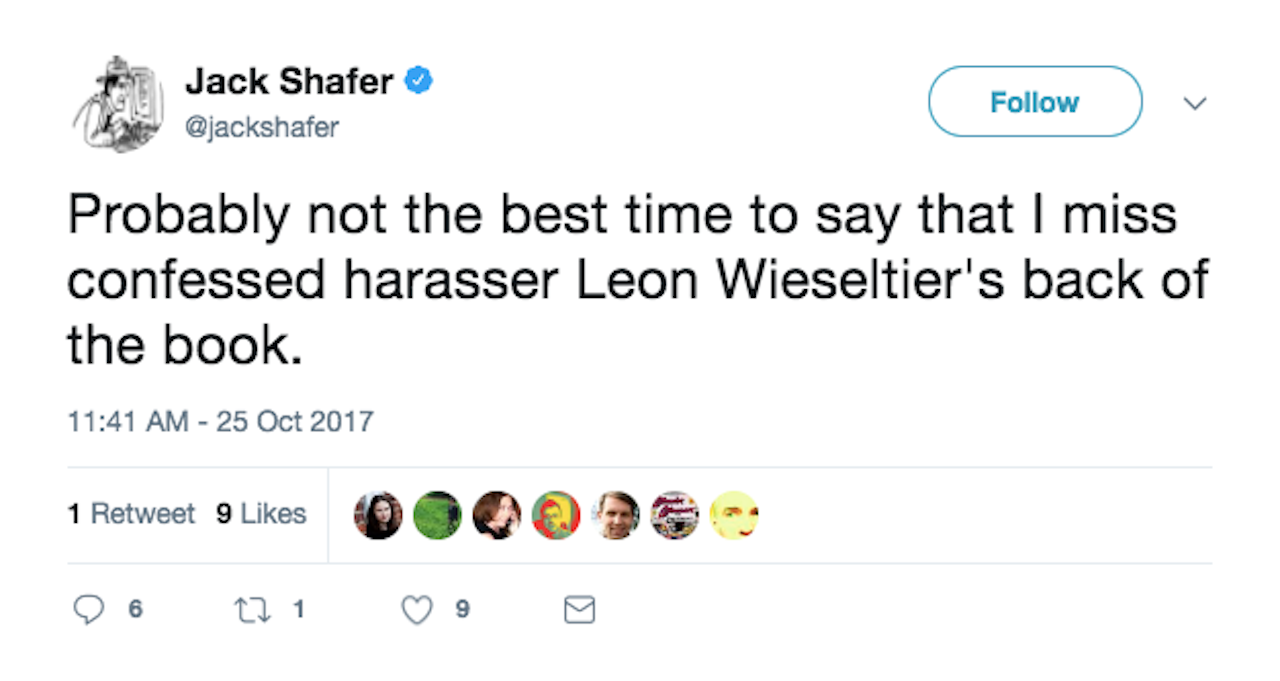Expand the tweet options chevron
The height and width of the screenshot is (681, 1280).
click(x=1194, y=103)
